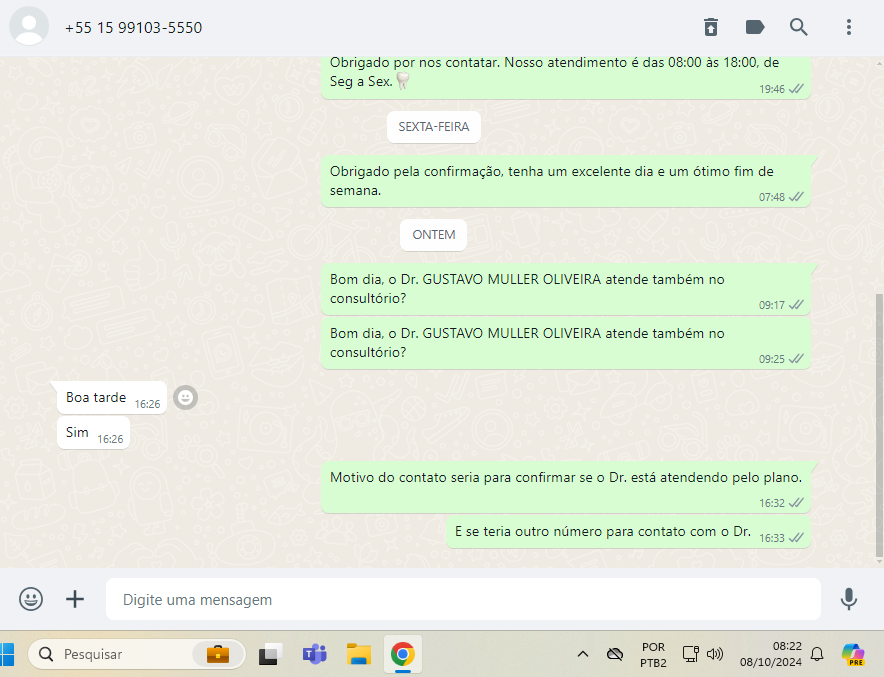This screenshot has width=884, height=677.
Task: Select the 'Boa tarde' received message
Action: pyautogui.click(x=112, y=397)
